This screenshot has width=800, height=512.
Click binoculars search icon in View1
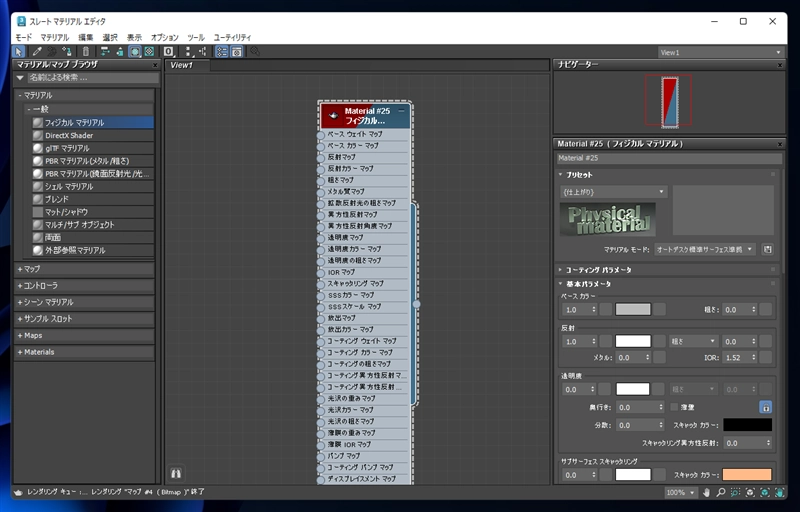[x=176, y=473]
